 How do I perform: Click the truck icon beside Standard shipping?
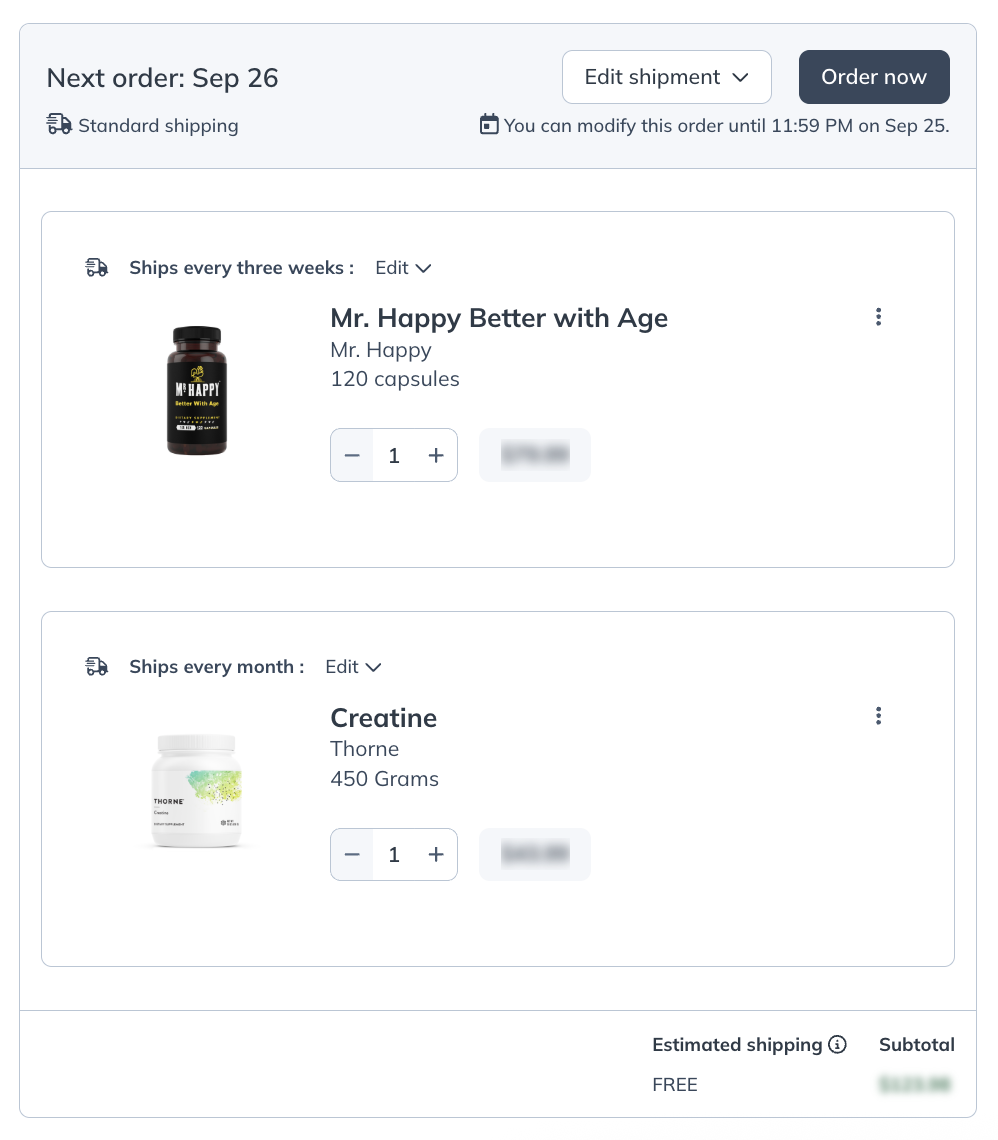(x=59, y=124)
